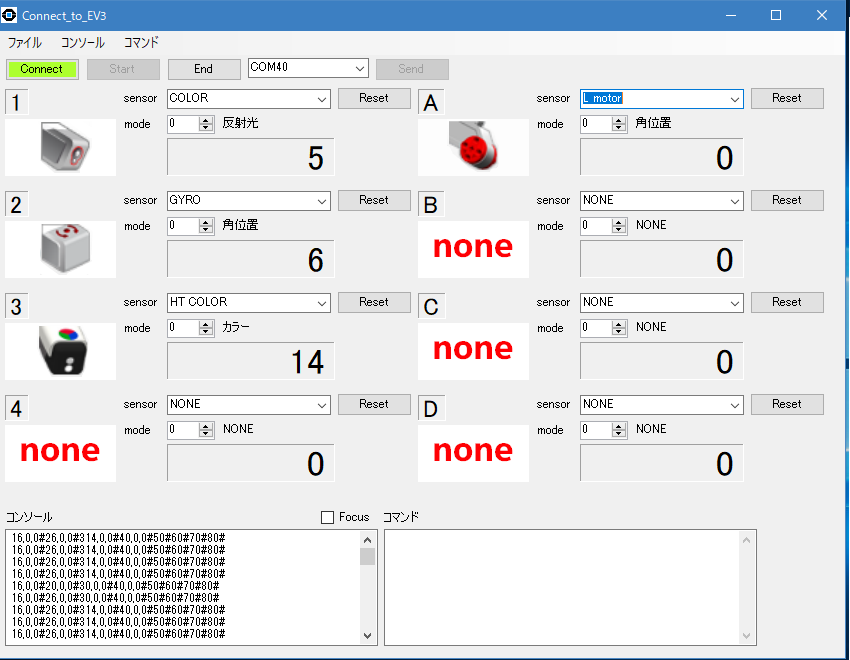Open the ファイル menu

click(24, 42)
